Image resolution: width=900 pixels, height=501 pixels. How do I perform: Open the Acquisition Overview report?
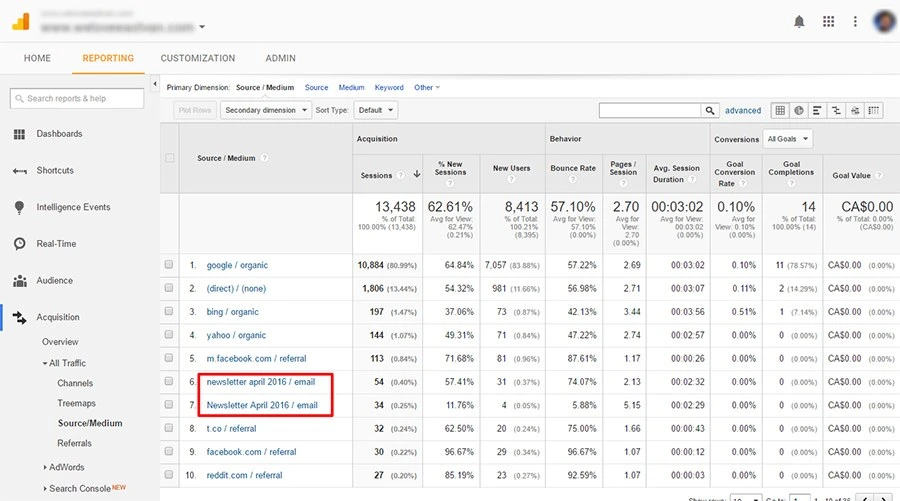coord(60,342)
